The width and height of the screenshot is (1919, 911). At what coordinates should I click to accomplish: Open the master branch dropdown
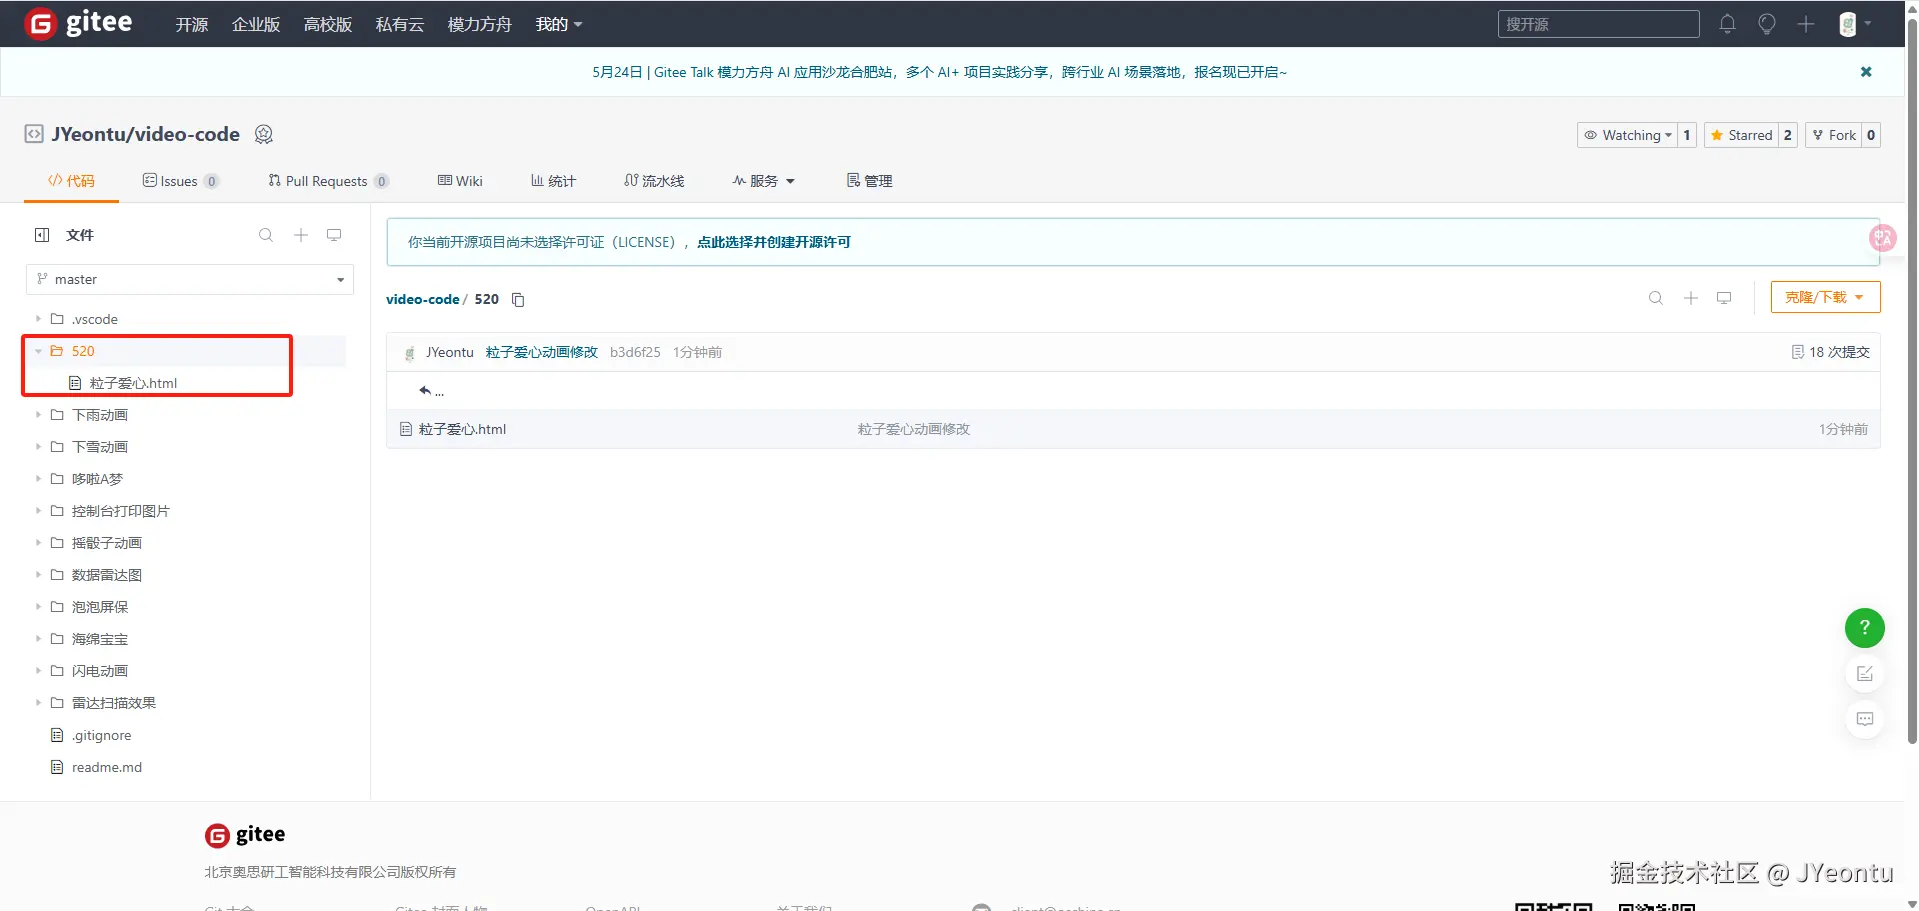click(190, 279)
